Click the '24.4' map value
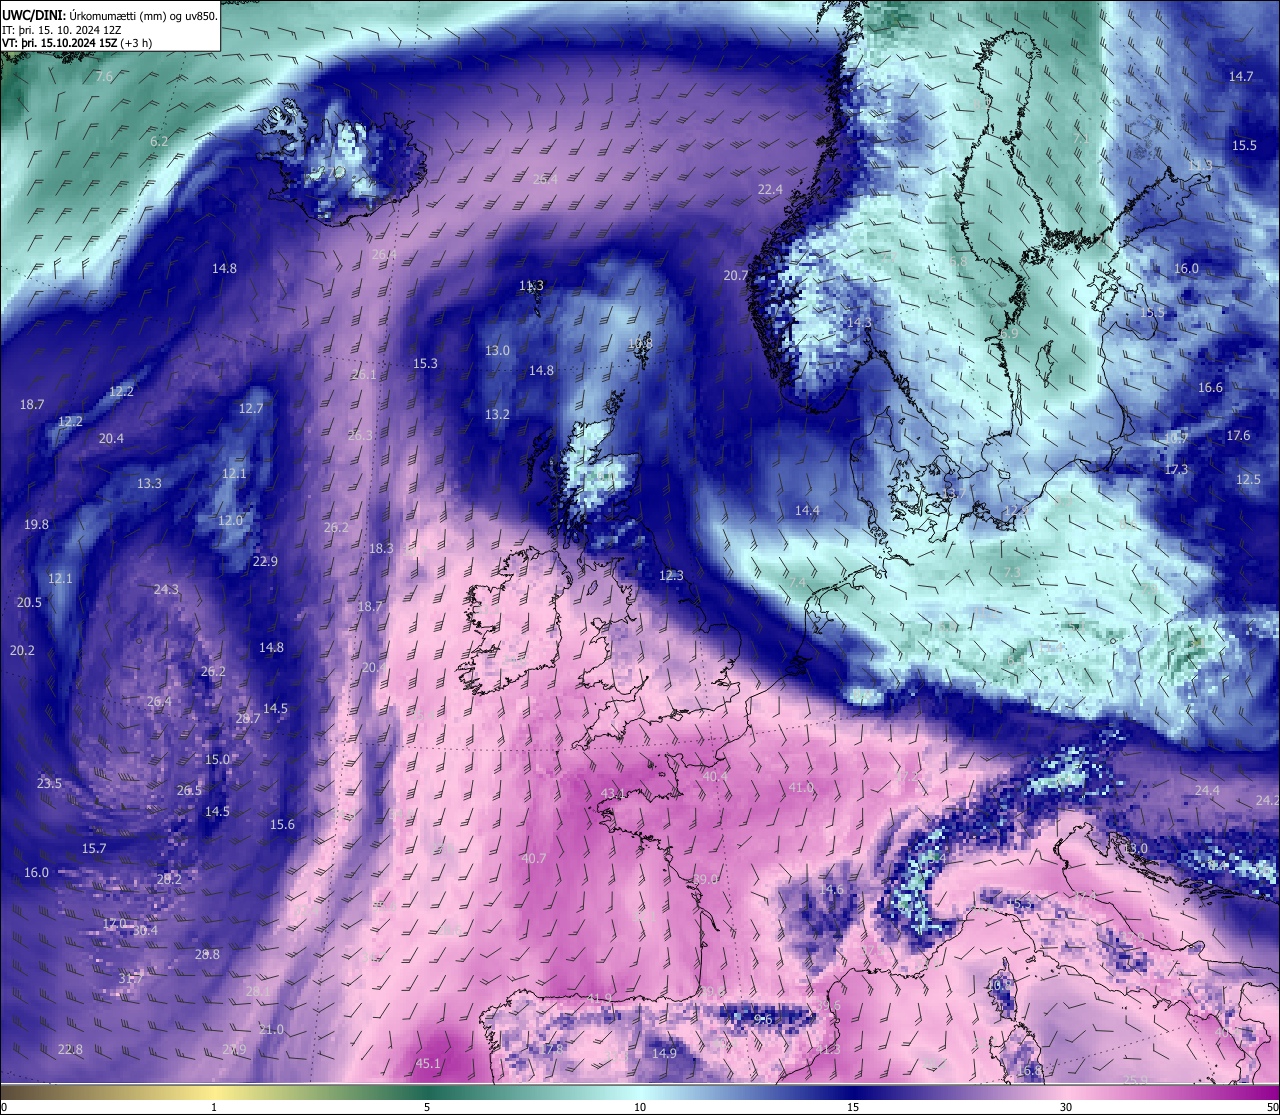Viewport: 1280px width, 1115px height. 1207,791
